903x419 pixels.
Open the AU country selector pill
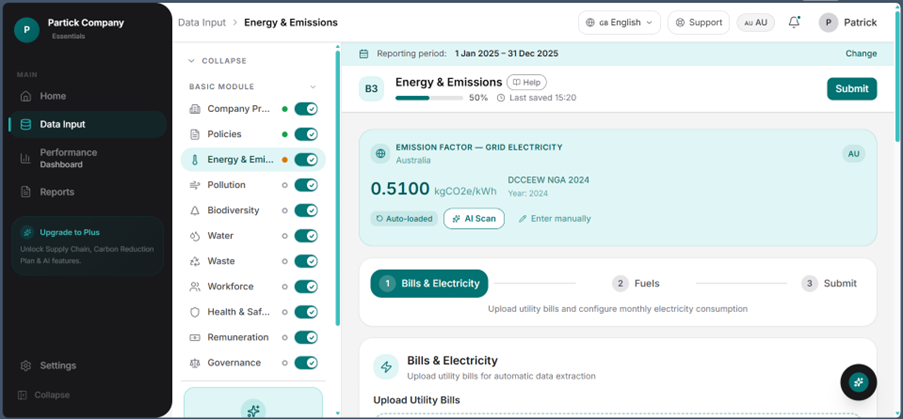(756, 22)
